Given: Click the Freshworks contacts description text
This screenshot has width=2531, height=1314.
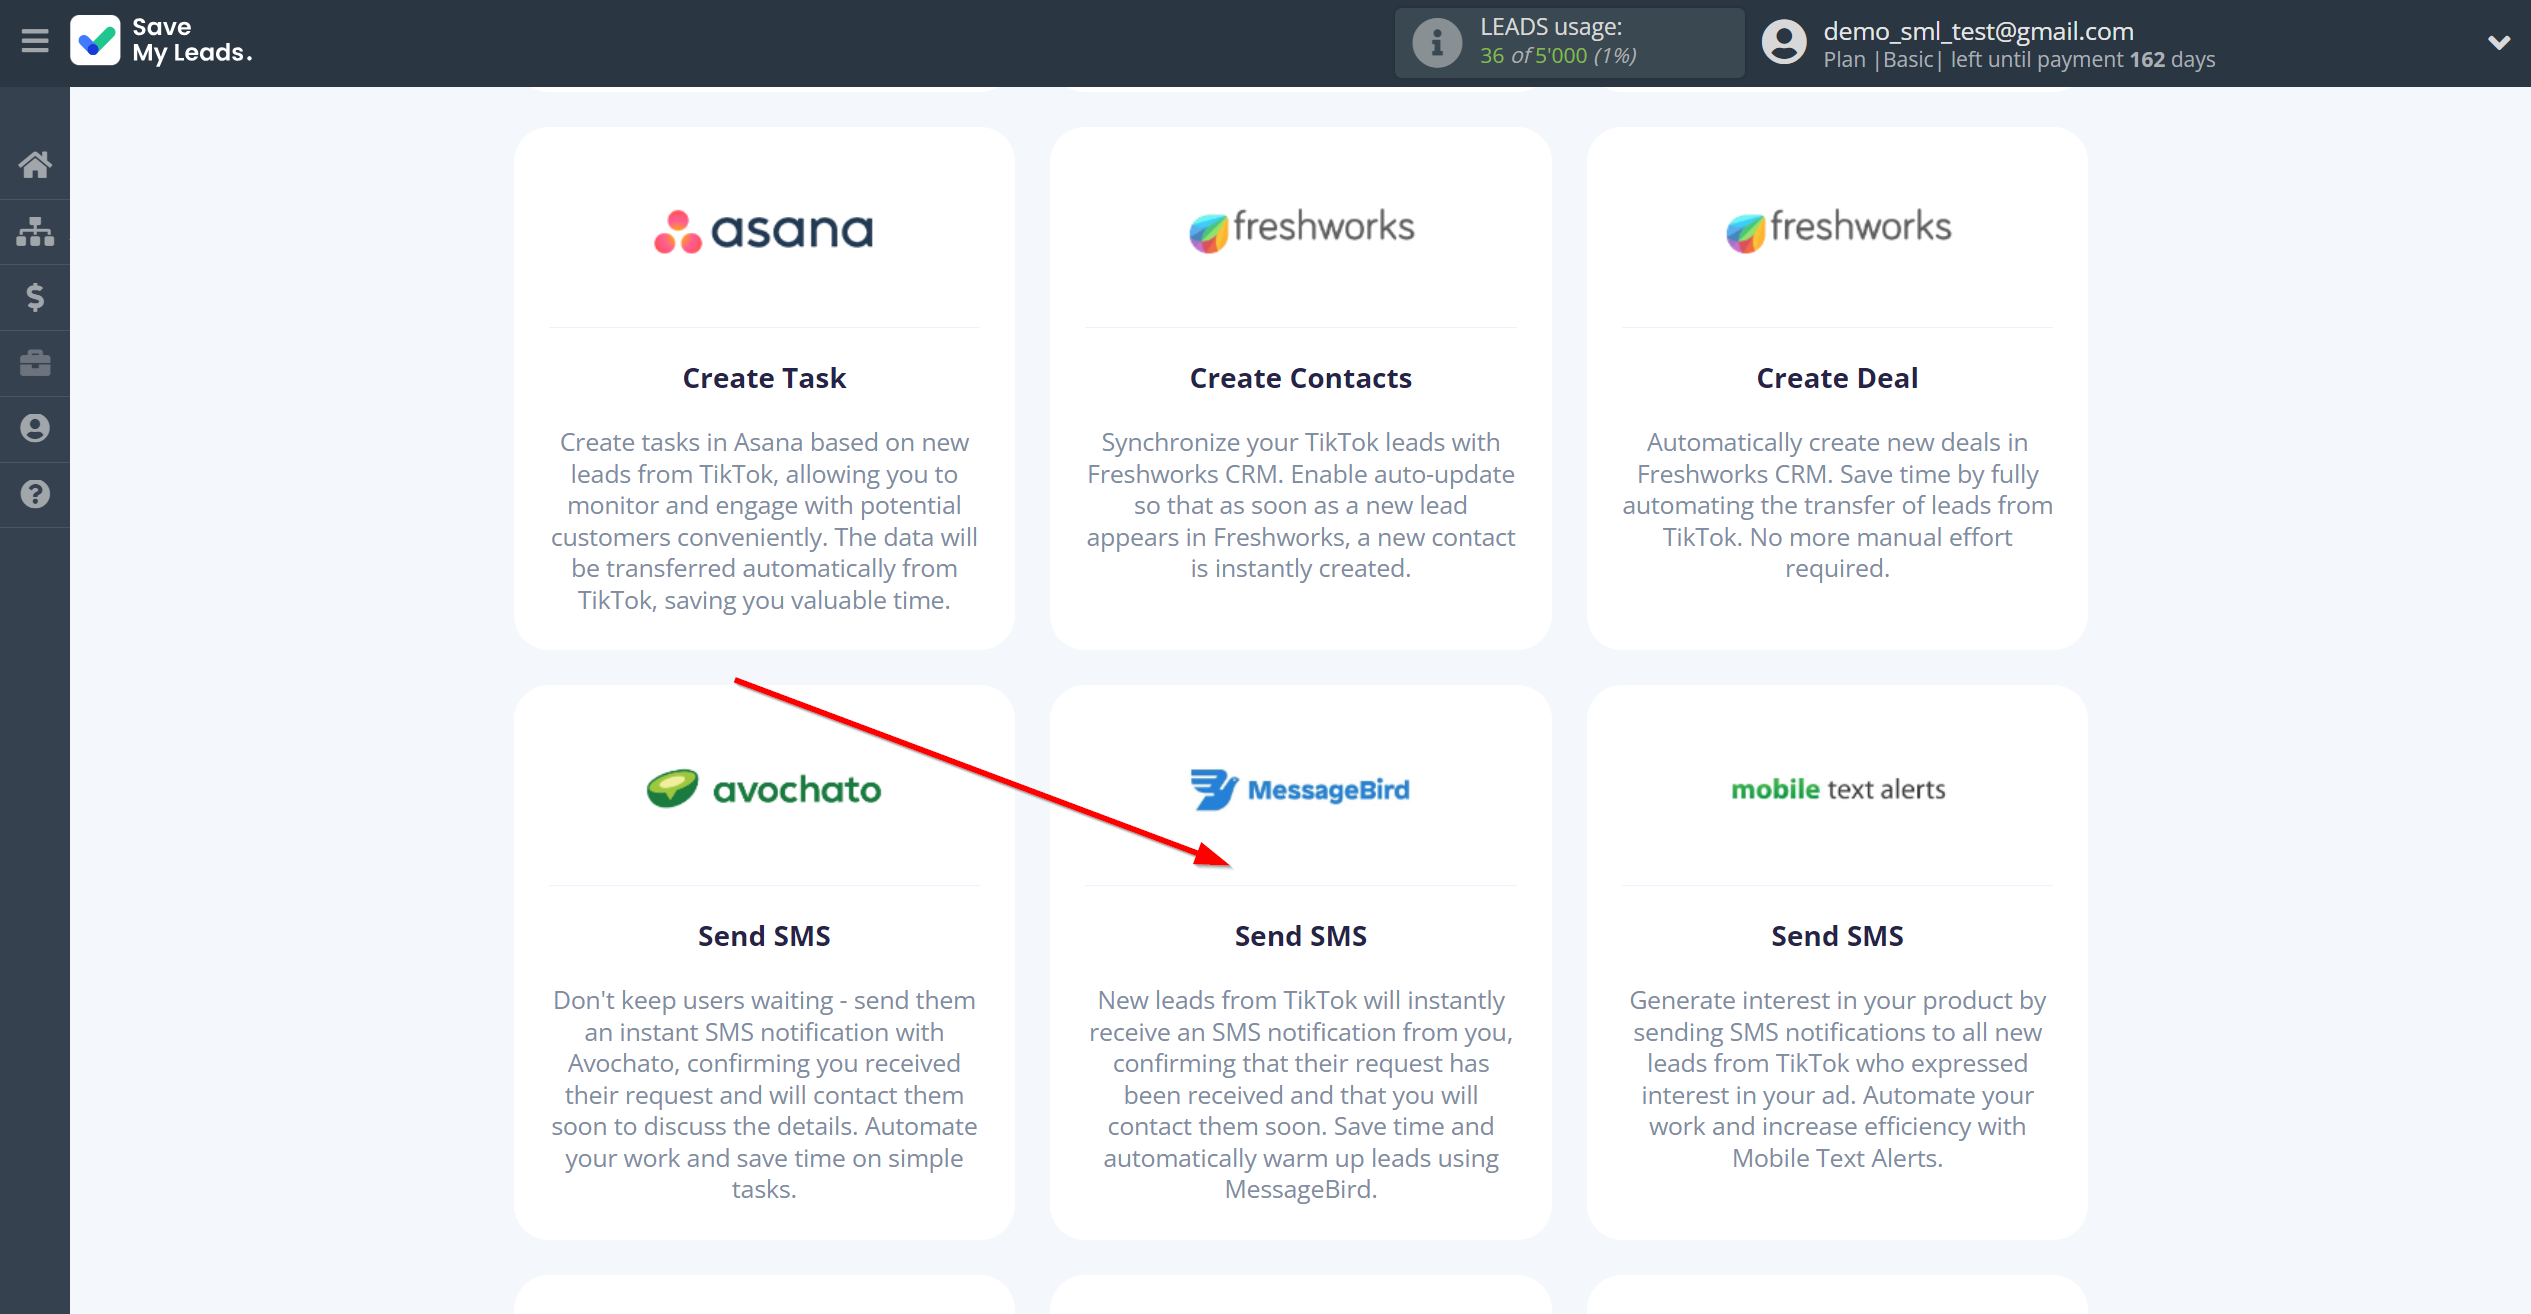Looking at the screenshot, I should pos(1300,505).
